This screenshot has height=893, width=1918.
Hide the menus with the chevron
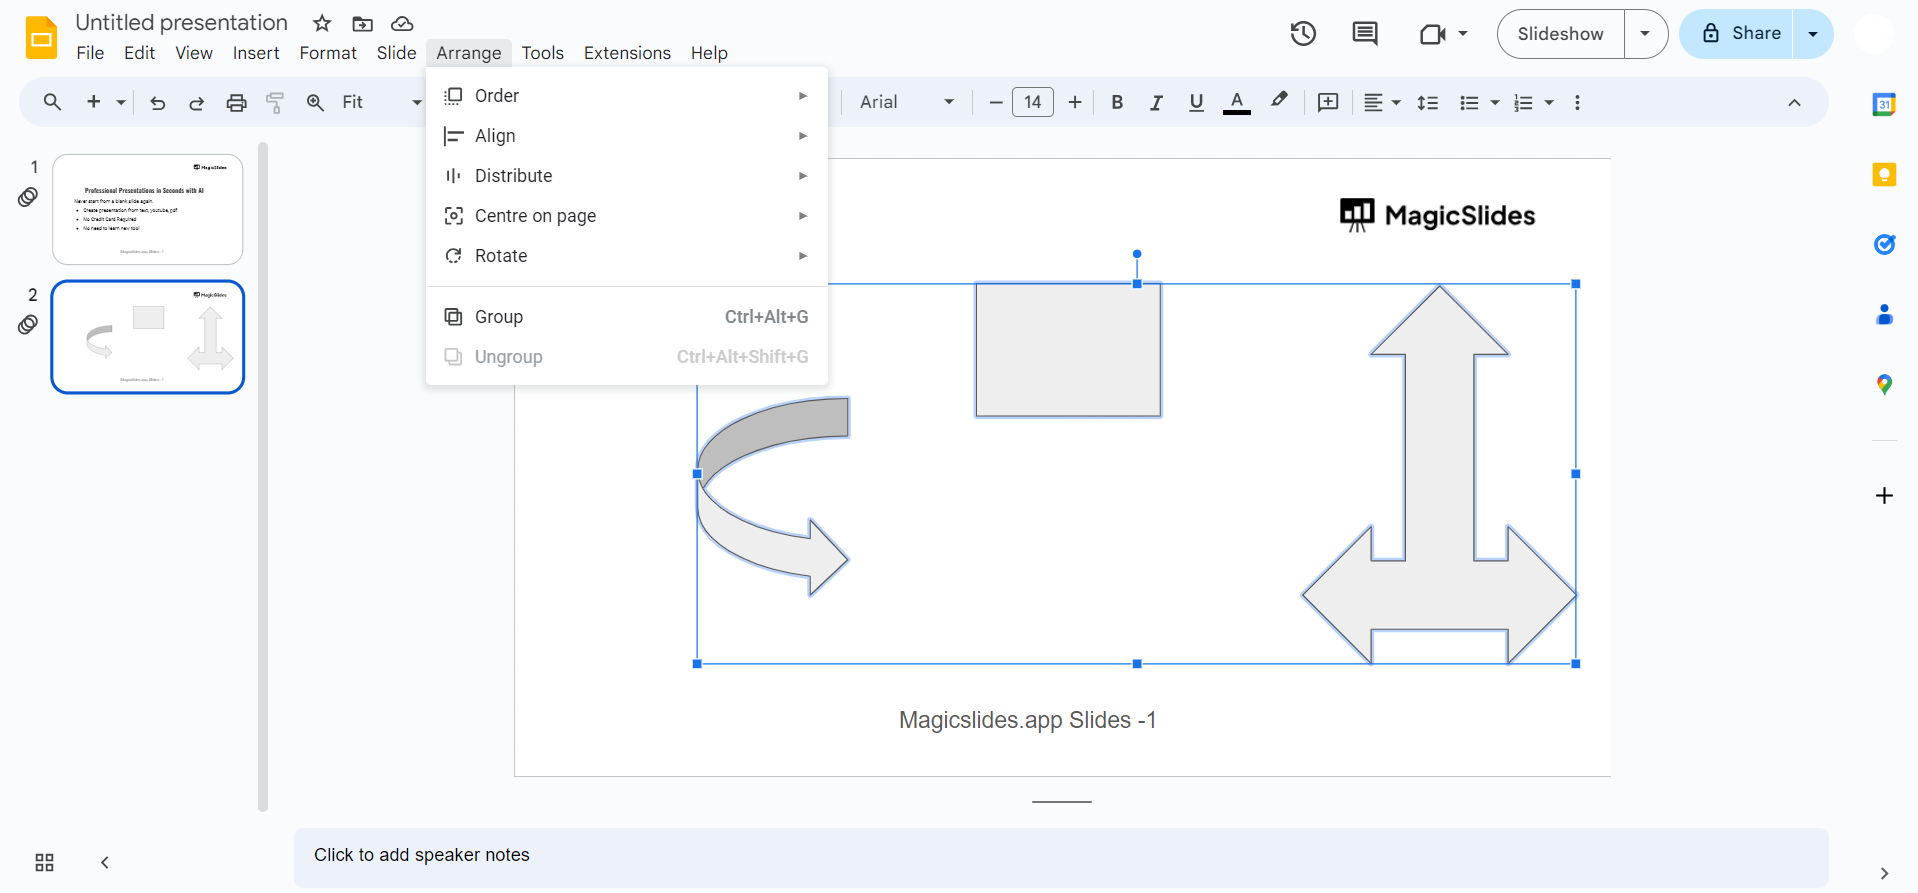pos(1794,102)
